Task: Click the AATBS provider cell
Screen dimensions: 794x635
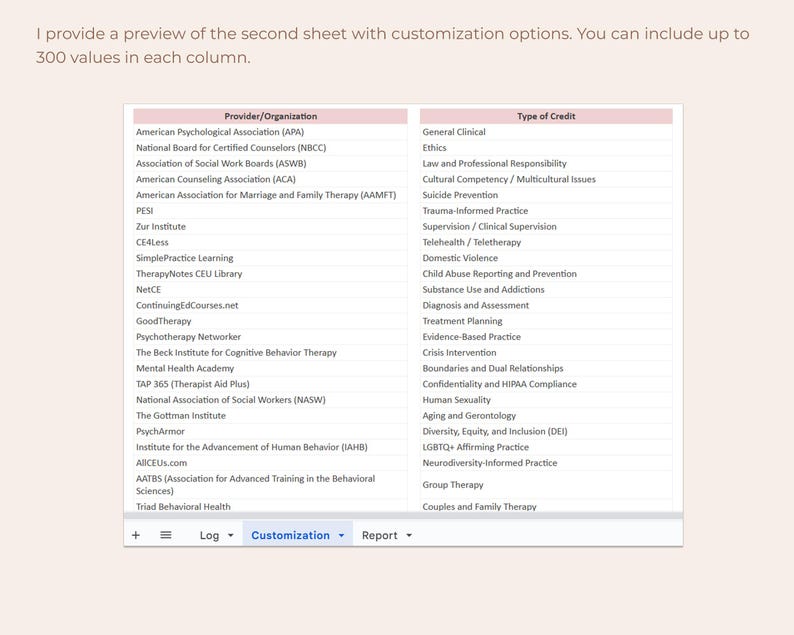Action: [x=270, y=485]
